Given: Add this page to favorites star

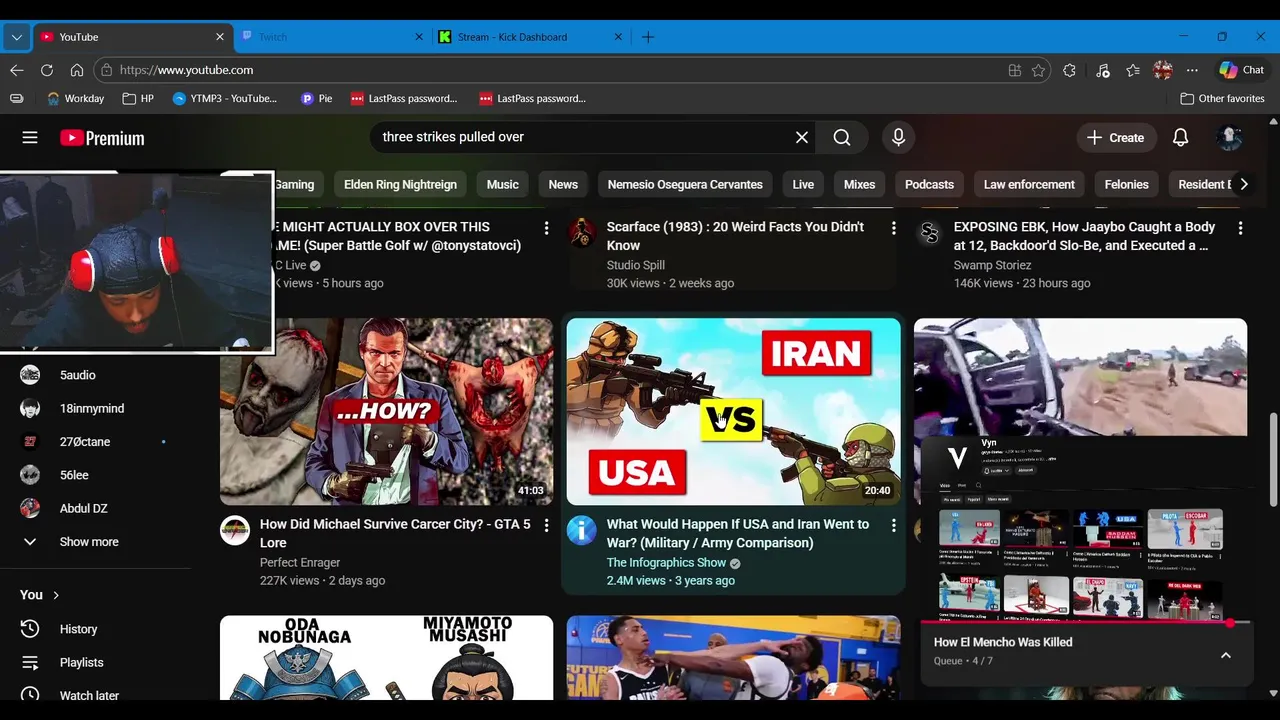Looking at the screenshot, I should [x=1038, y=70].
